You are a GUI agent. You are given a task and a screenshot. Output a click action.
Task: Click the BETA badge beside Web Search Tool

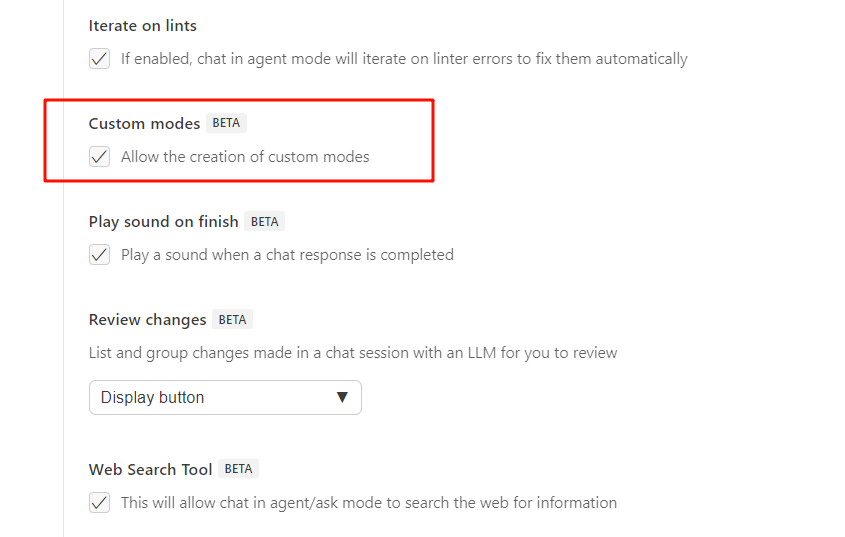(x=238, y=469)
